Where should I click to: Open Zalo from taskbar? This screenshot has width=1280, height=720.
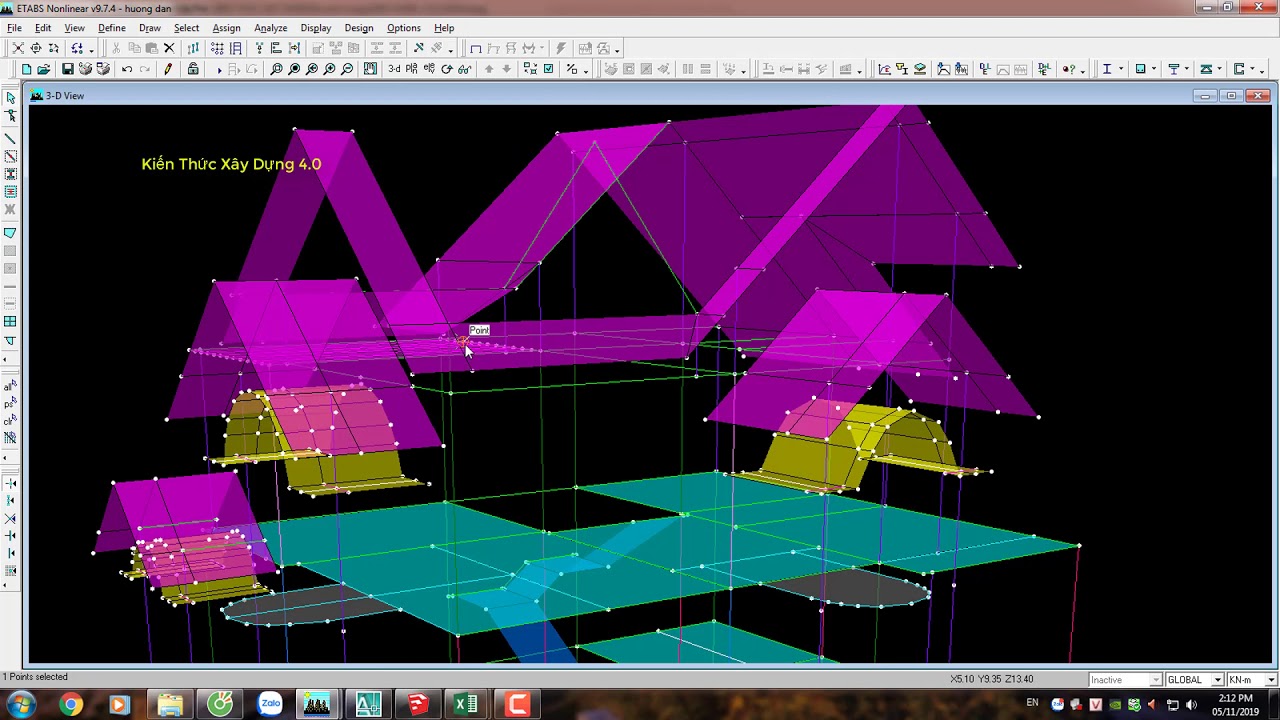click(269, 704)
